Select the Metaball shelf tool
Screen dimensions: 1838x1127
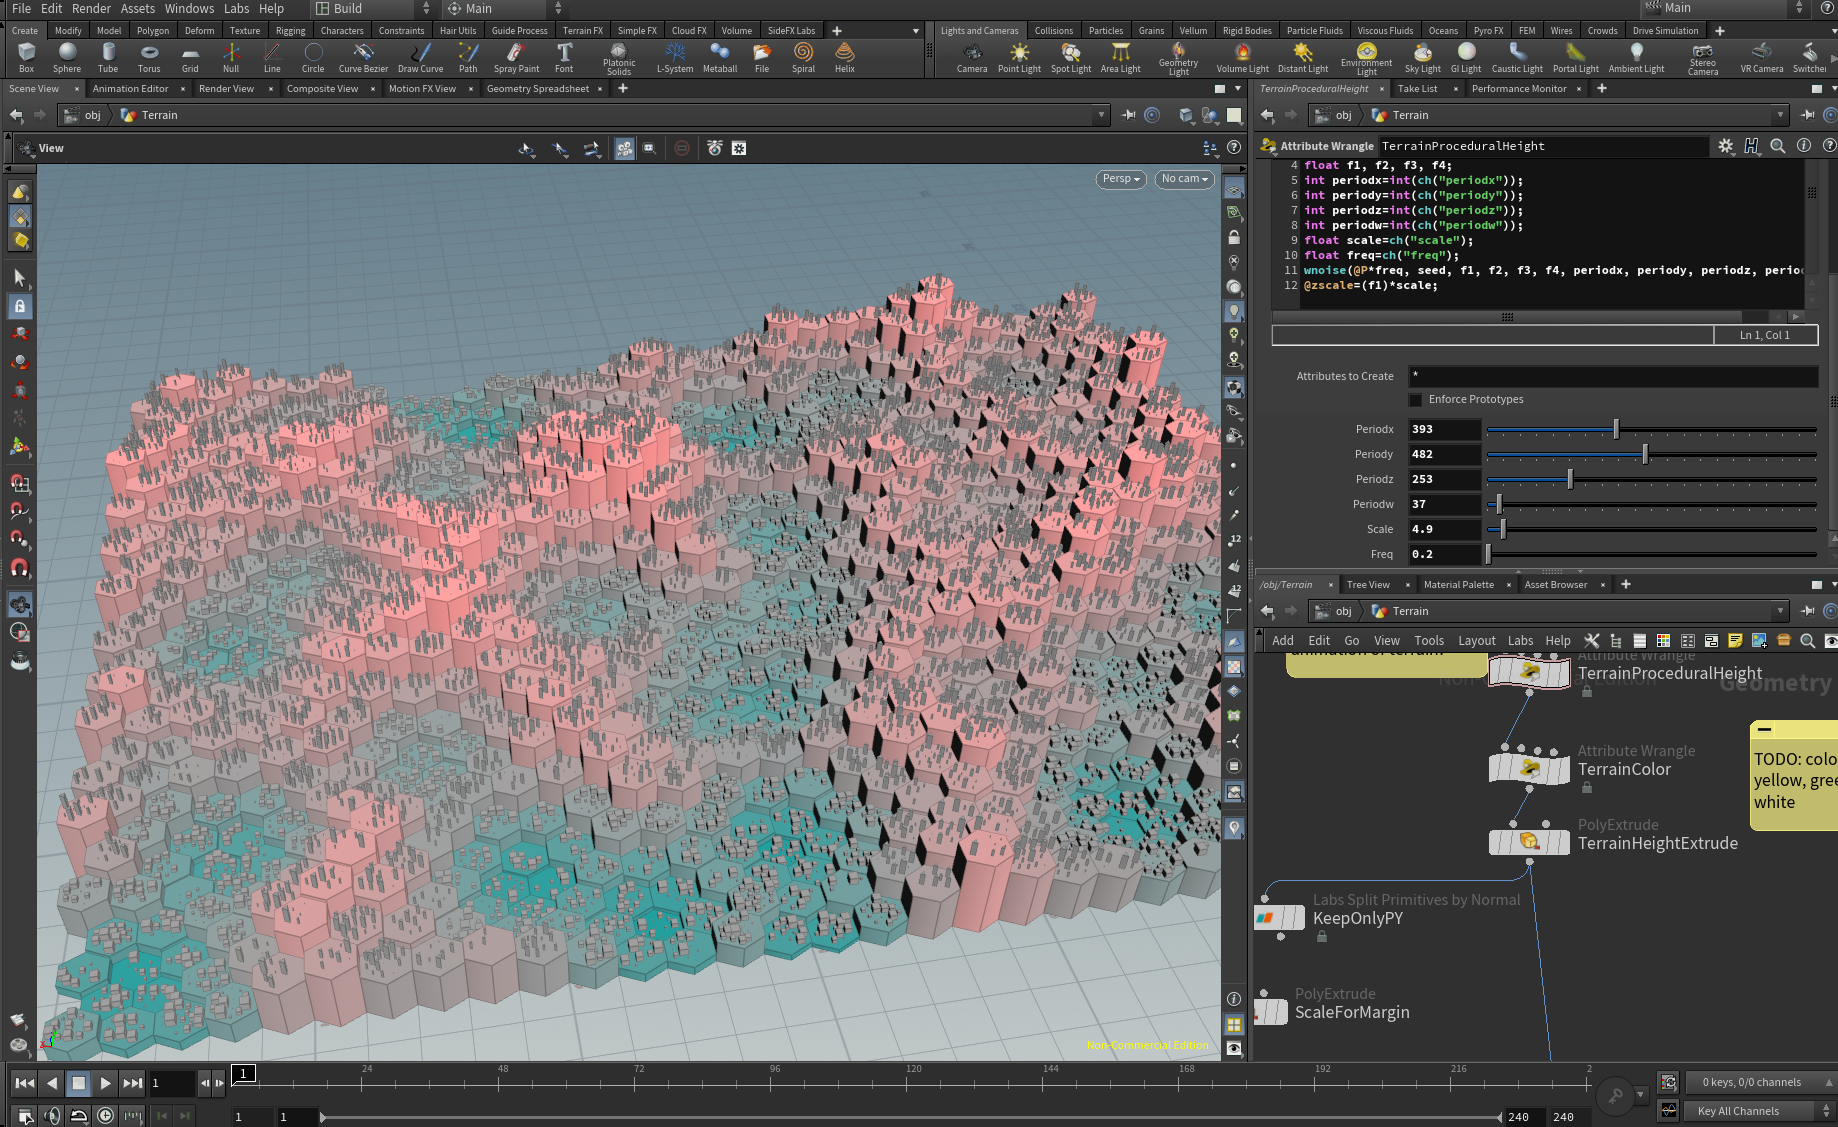(x=719, y=57)
